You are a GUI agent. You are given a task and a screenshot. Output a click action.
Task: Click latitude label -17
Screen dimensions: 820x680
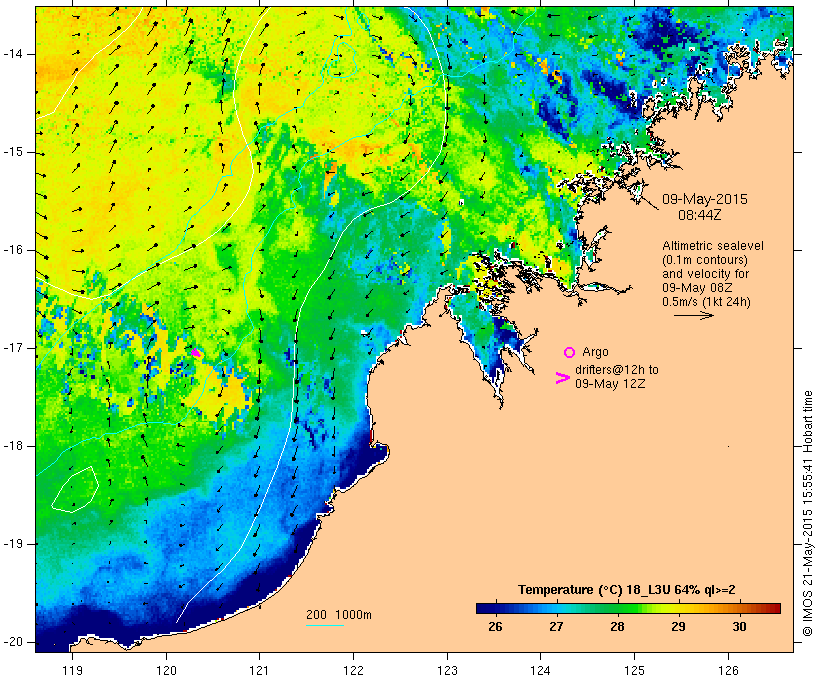pos(13,348)
